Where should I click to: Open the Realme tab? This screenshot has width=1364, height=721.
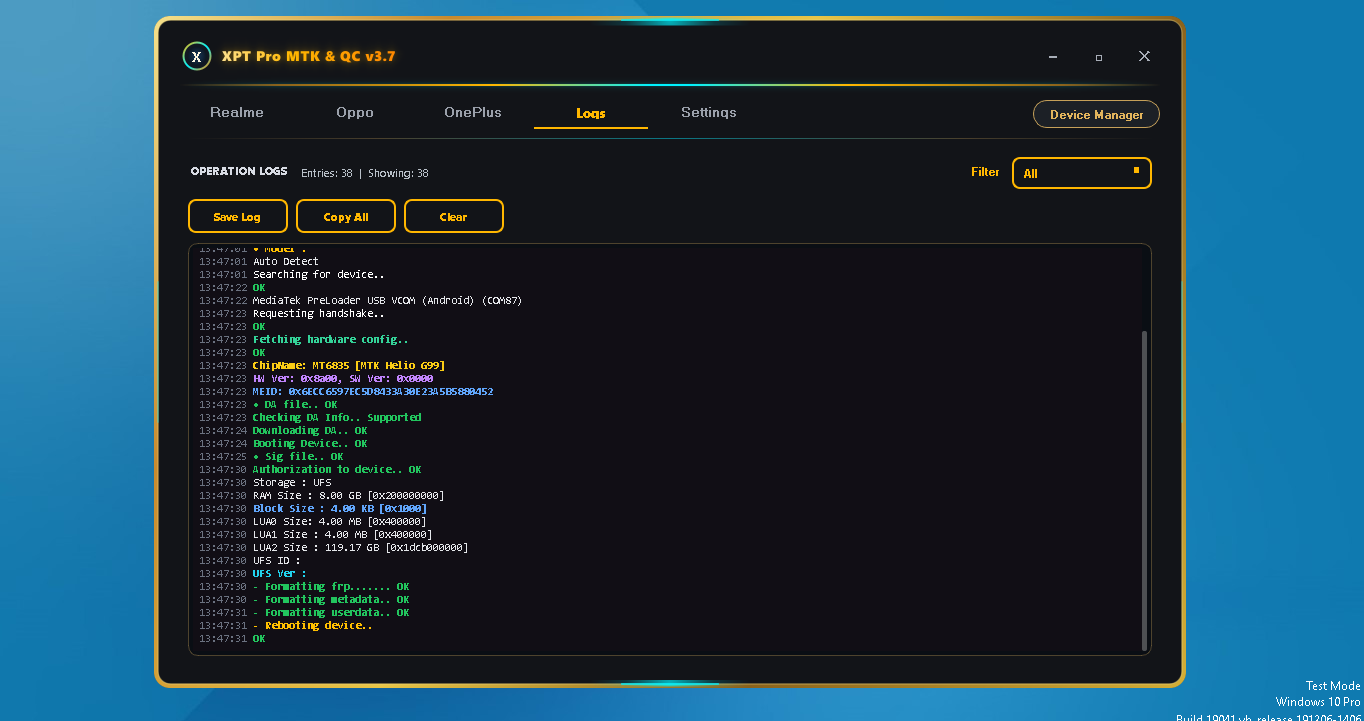pyautogui.click(x=237, y=113)
